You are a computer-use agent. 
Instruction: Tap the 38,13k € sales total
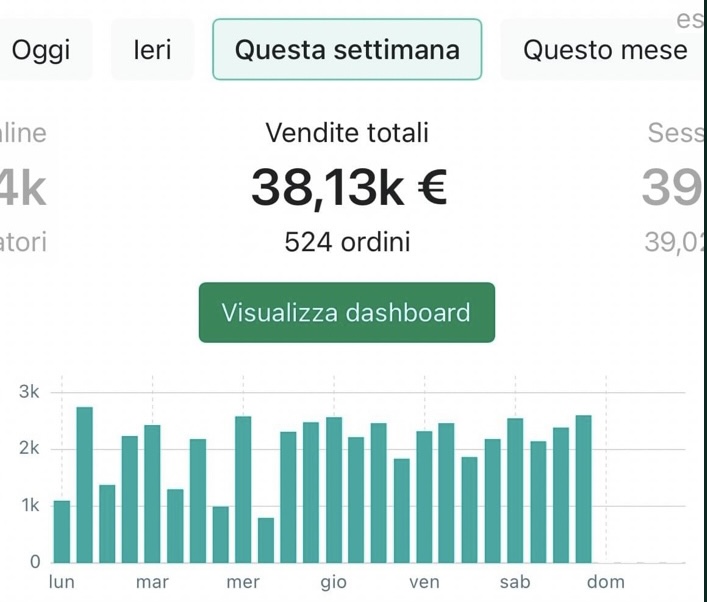348,187
